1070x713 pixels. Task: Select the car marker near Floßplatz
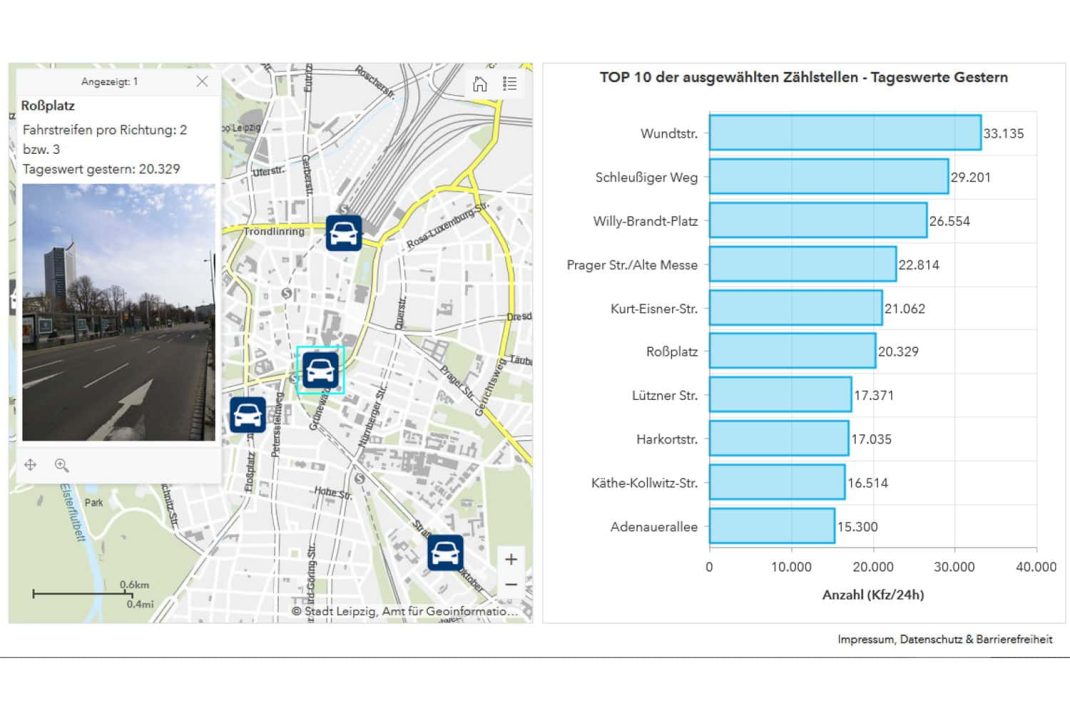247,414
